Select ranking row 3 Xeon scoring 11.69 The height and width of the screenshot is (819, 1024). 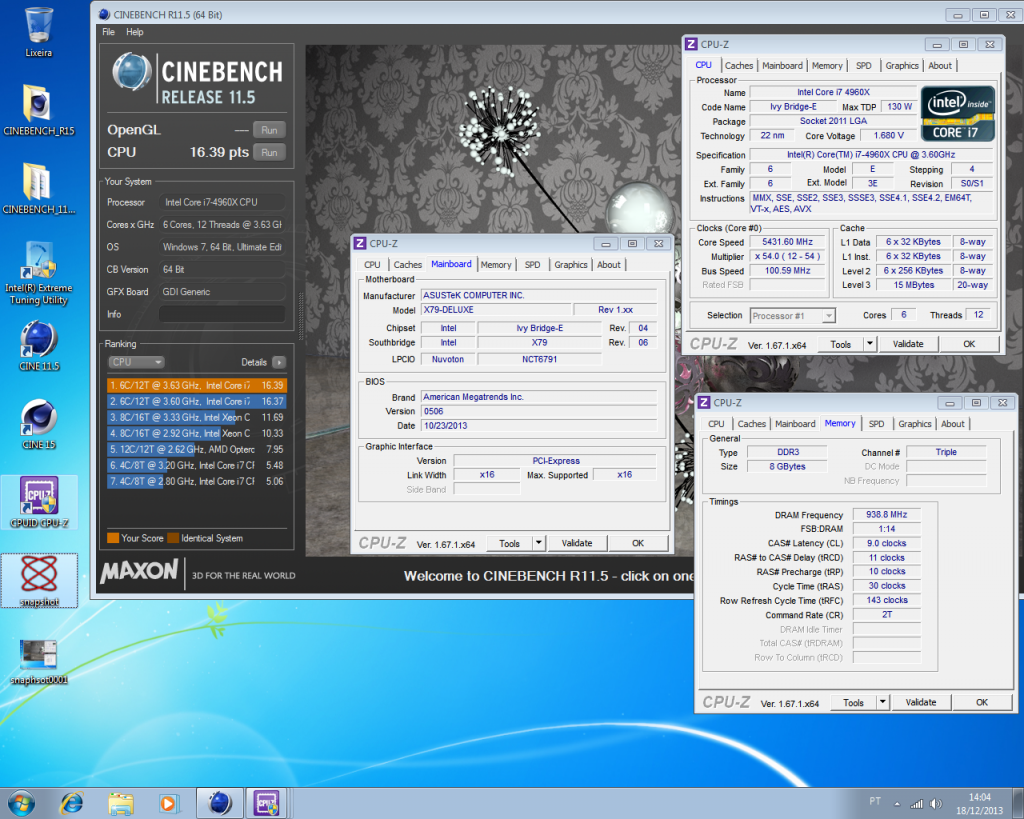[197, 417]
